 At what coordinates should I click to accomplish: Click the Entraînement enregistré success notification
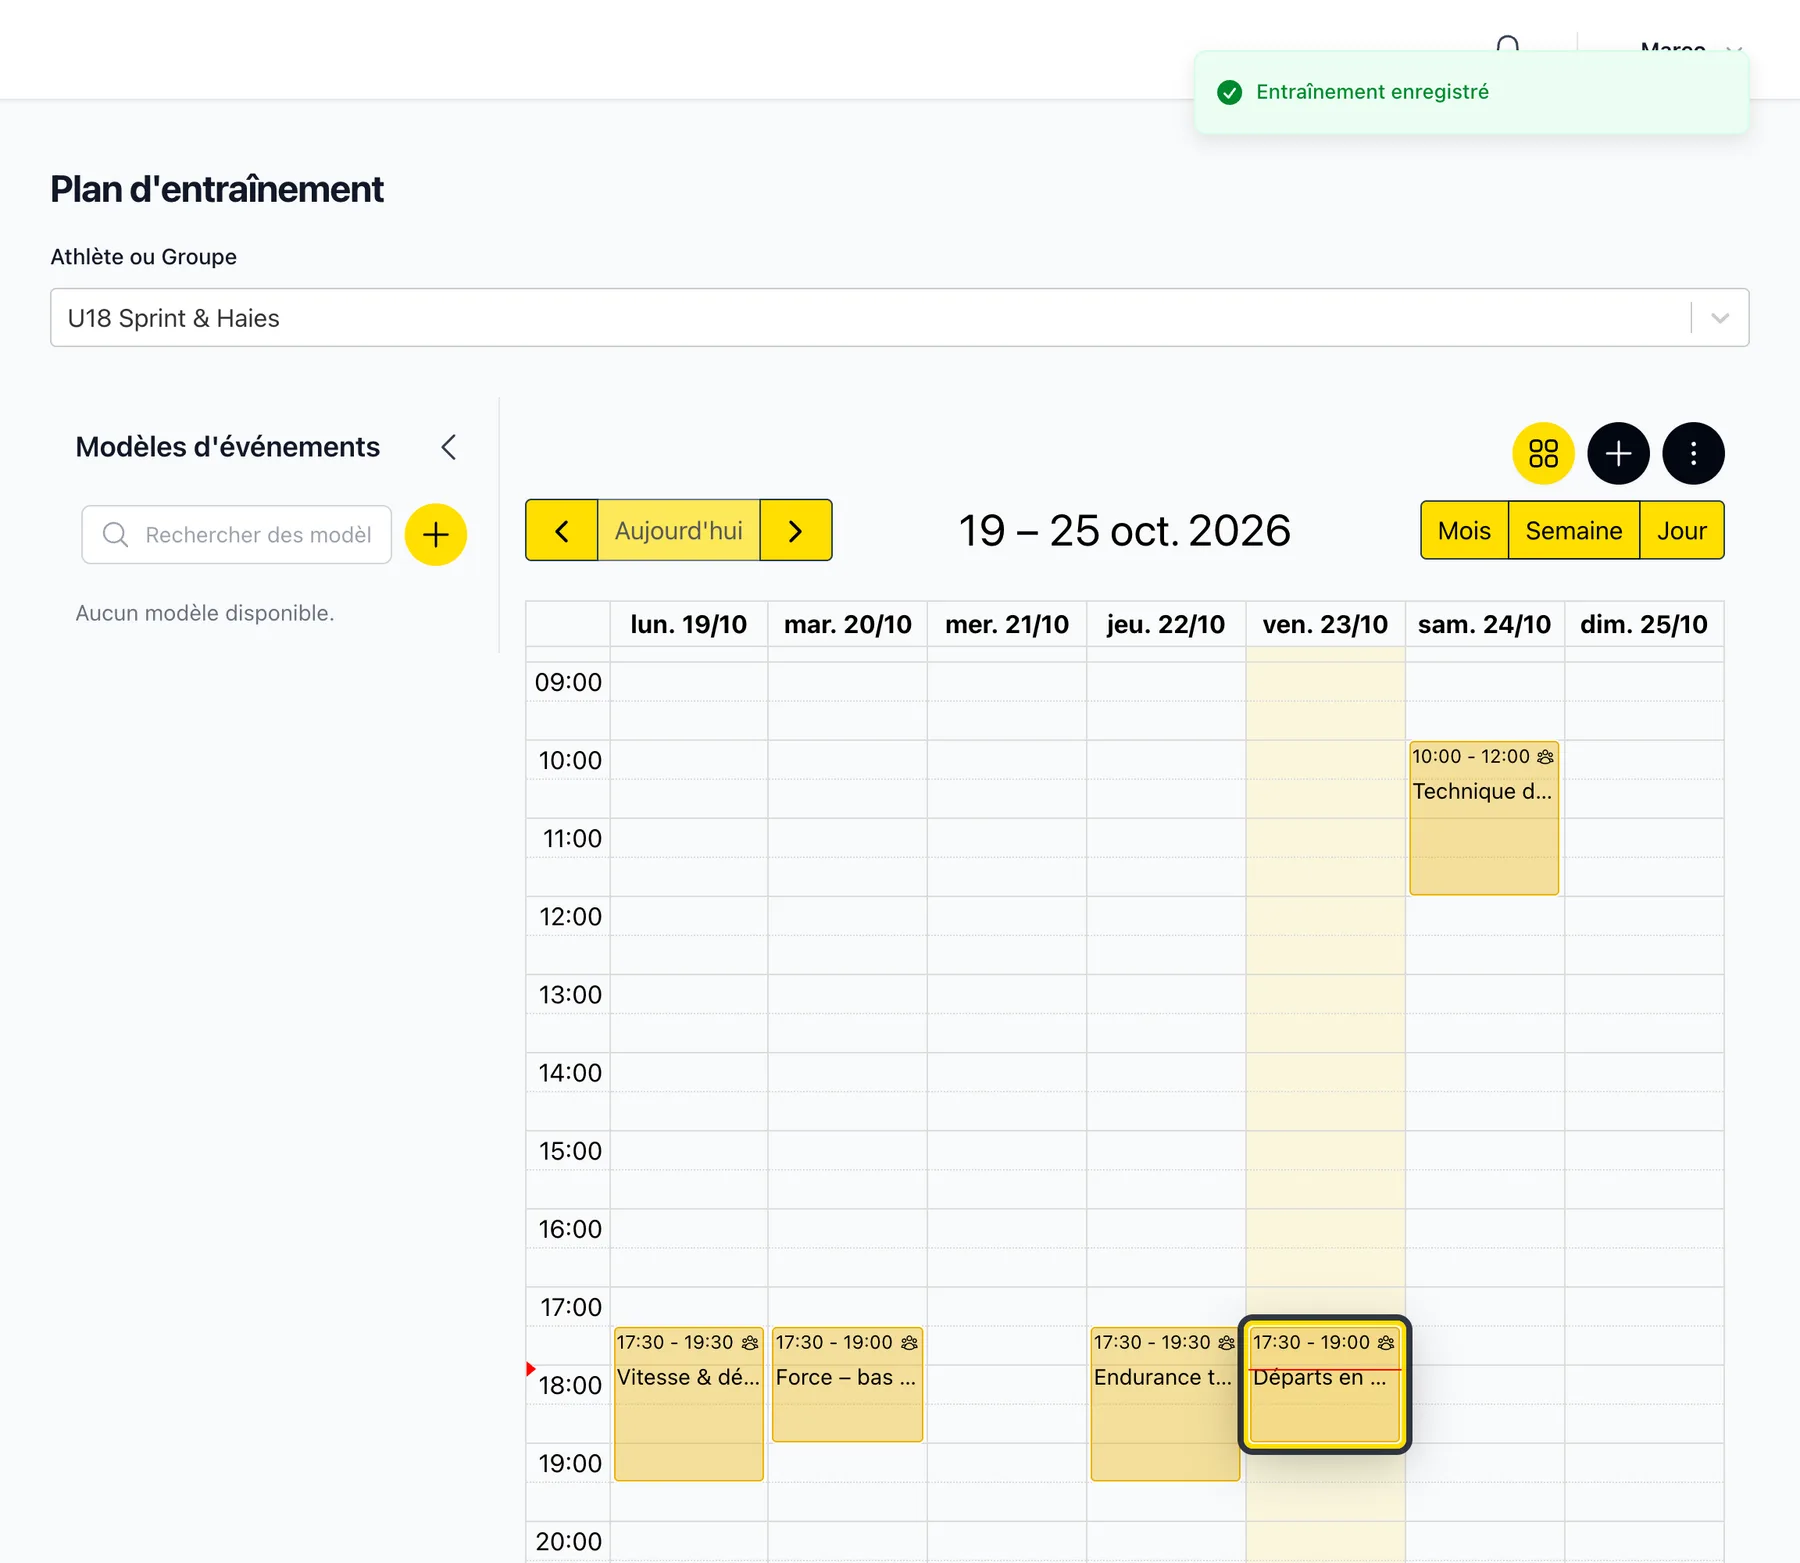tap(1472, 92)
